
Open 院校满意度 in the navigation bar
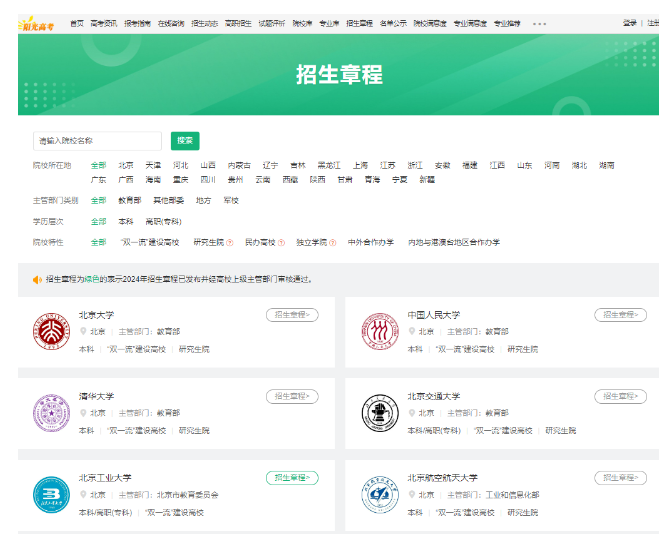tap(430, 23)
